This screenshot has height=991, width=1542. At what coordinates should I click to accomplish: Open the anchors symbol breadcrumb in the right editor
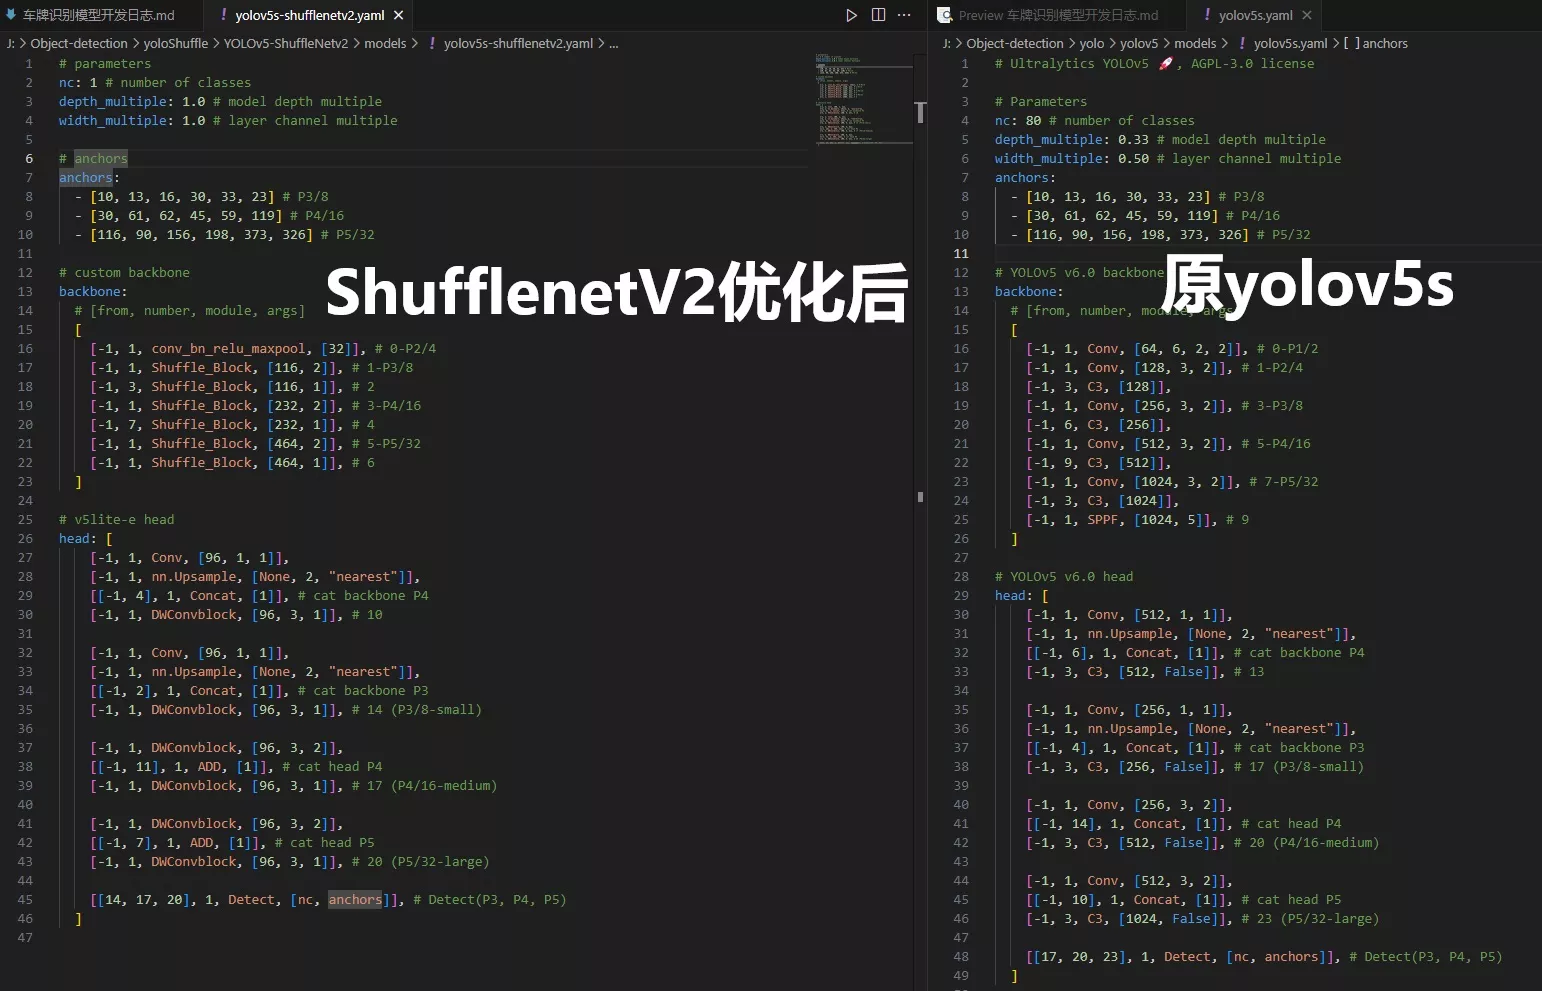(1385, 43)
